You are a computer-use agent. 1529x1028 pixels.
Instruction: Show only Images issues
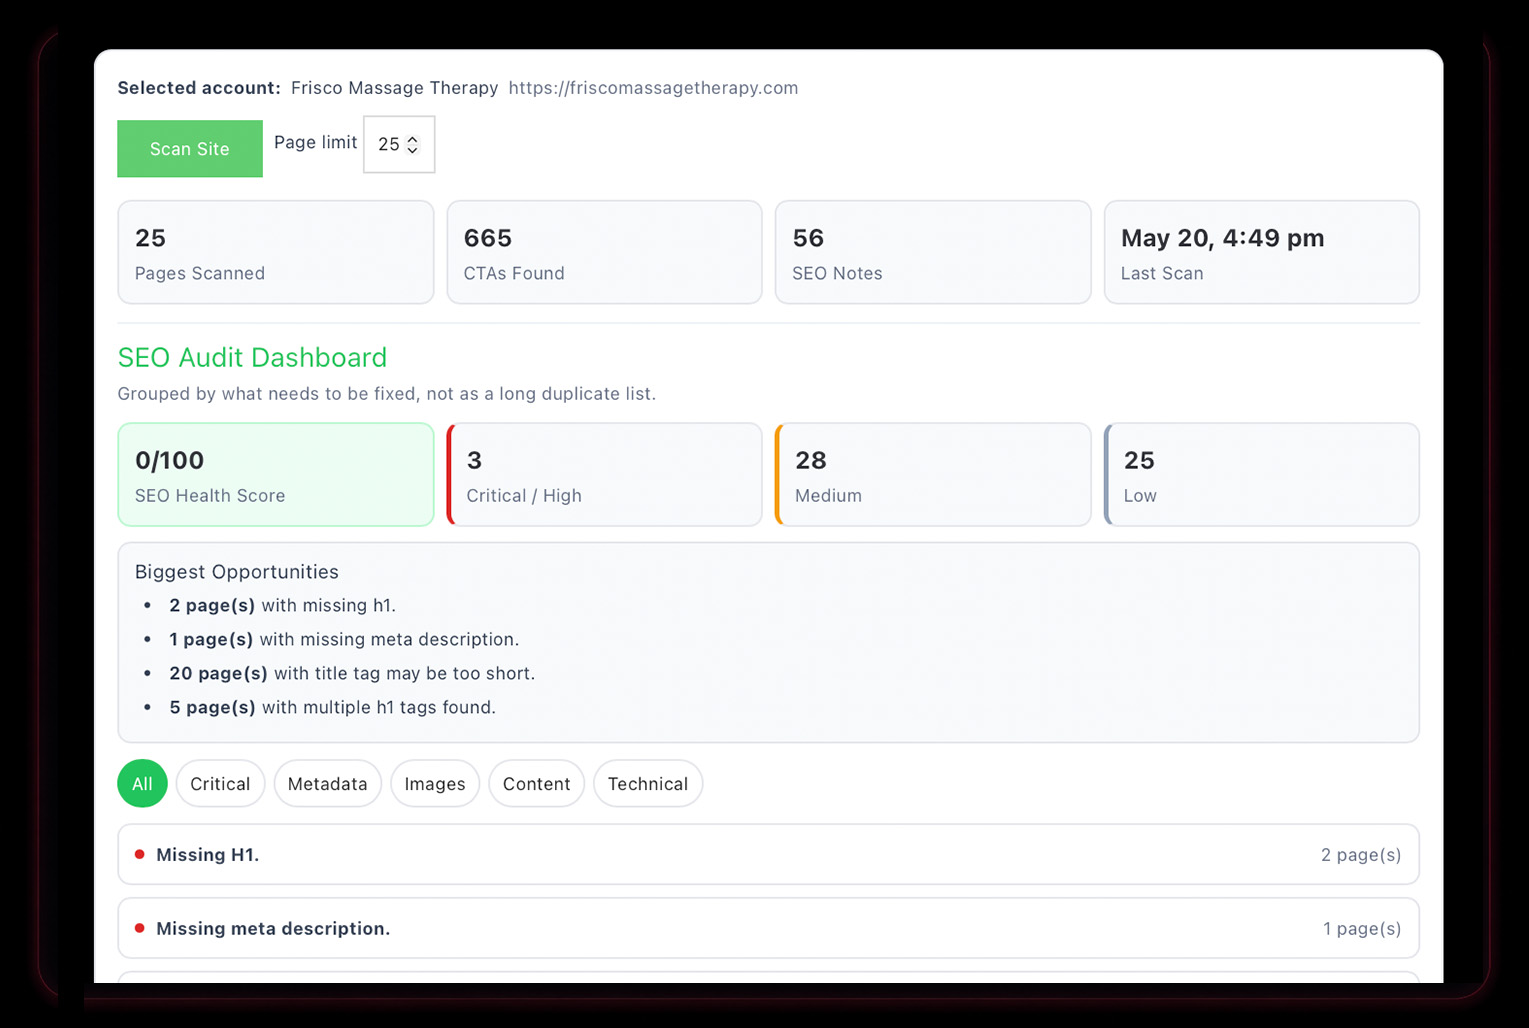(435, 784)
